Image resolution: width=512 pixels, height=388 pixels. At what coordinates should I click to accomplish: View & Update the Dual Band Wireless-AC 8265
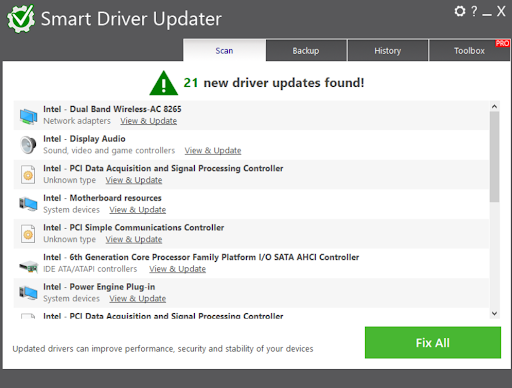pyautogui.click(x=149, y=121)
